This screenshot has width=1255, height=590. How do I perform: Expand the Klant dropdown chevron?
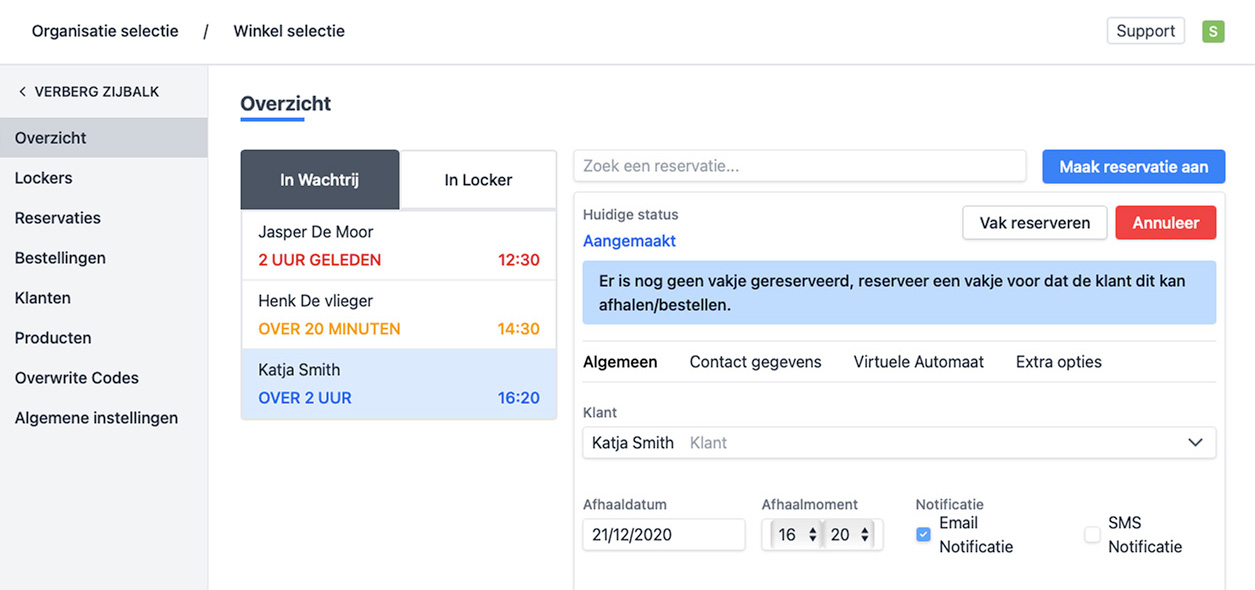1195,443
